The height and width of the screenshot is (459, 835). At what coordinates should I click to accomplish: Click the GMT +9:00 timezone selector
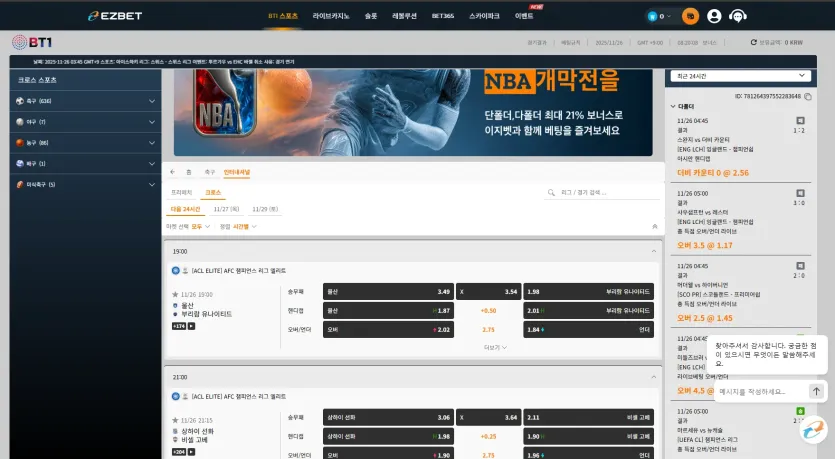pos(650,43)
